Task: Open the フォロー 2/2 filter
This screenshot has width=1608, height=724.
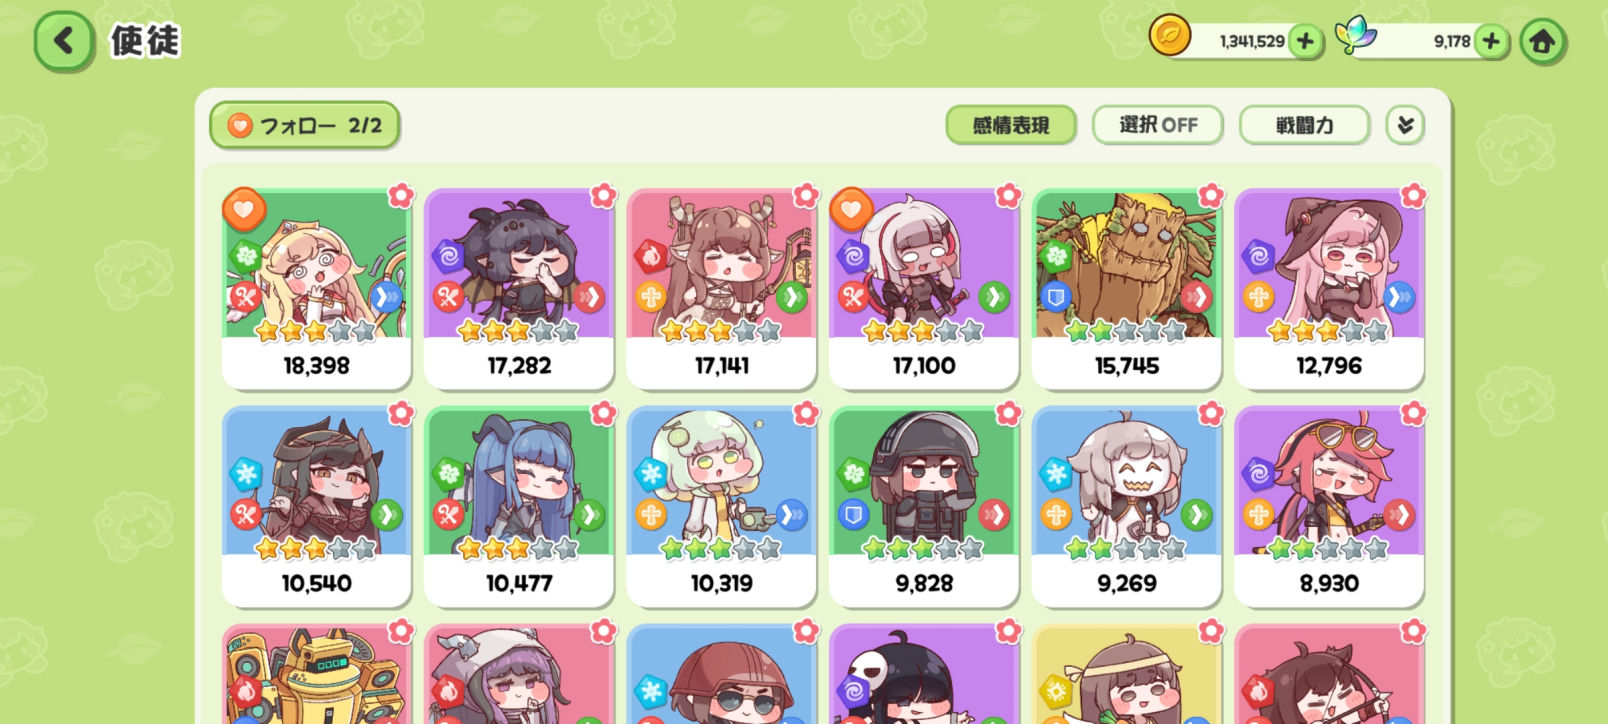Action: coord(304,125)
